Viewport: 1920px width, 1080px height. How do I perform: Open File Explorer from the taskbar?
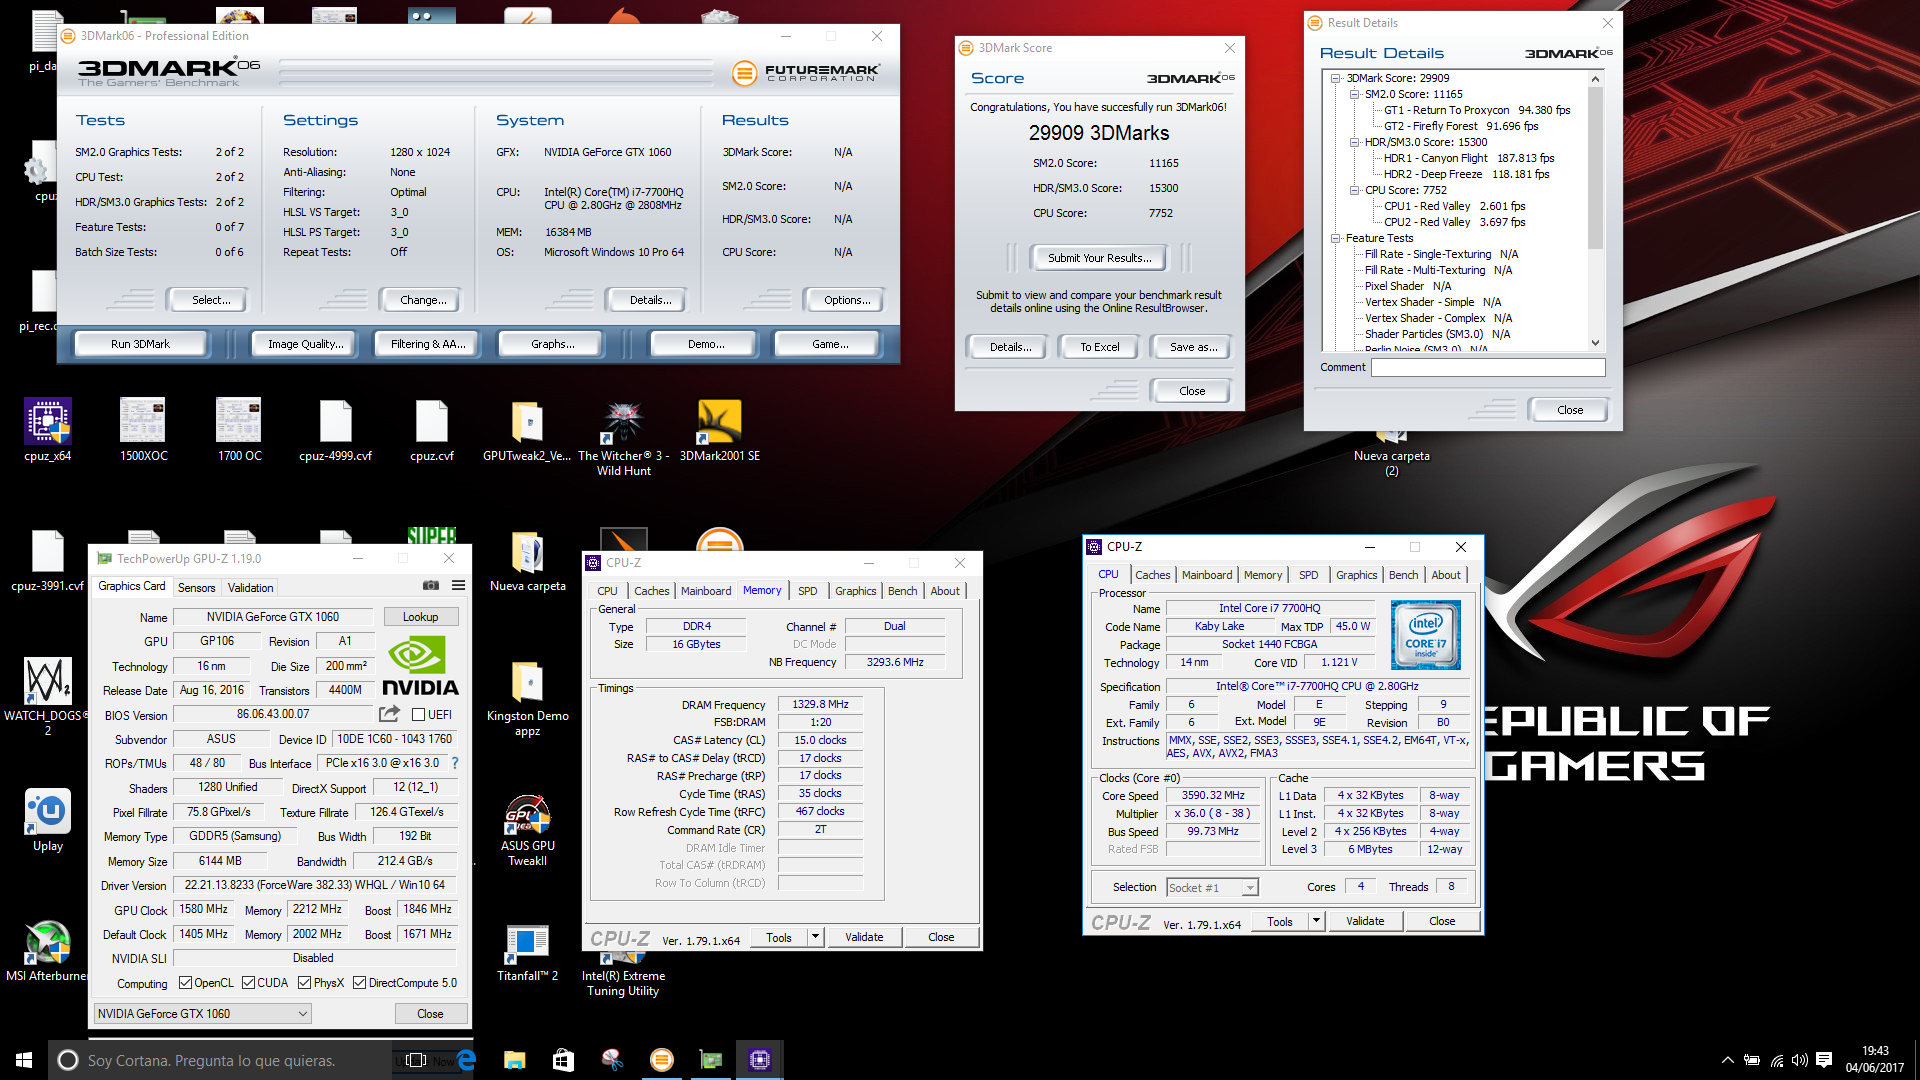pyautogui.click(x=514, y=1060)
